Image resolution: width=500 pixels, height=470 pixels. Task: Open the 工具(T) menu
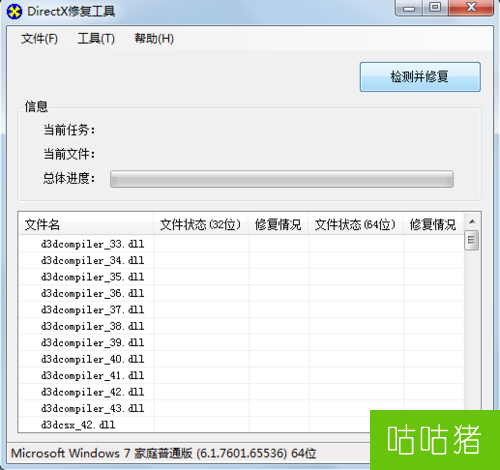96,39
